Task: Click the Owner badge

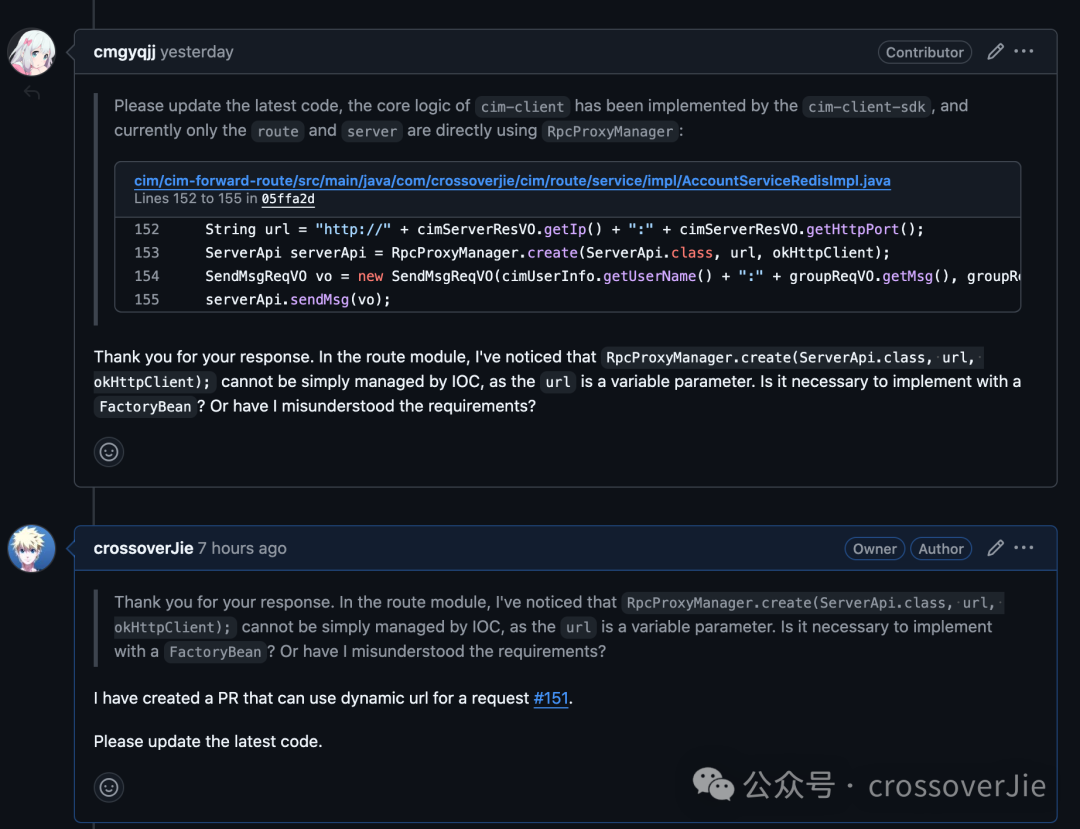Action: 875,549
